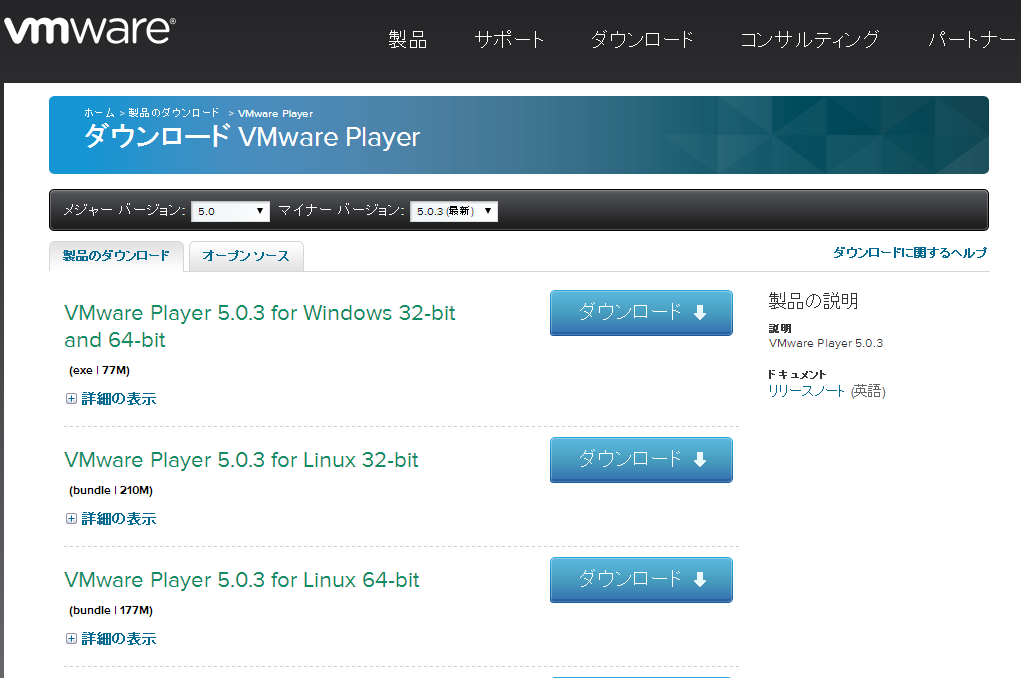Open VMware Player 5.0.3 for Linux 32-bit title
The width and height of the screenshot is (1021, 678).
click(241, 460)
